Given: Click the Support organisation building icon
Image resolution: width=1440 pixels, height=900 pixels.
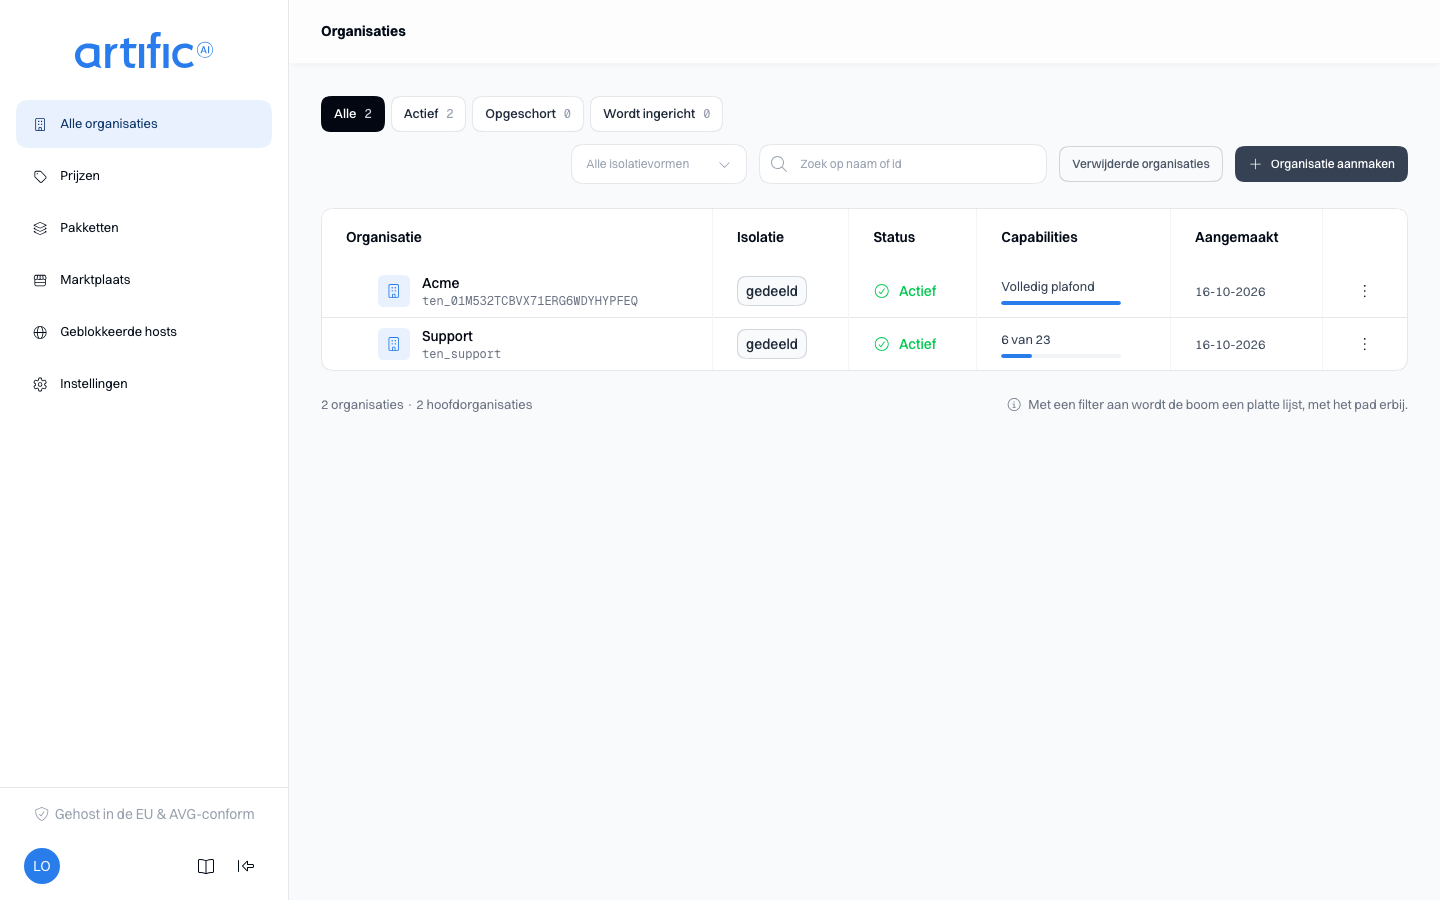Looking at the screenshot, I should coord(394,344).
